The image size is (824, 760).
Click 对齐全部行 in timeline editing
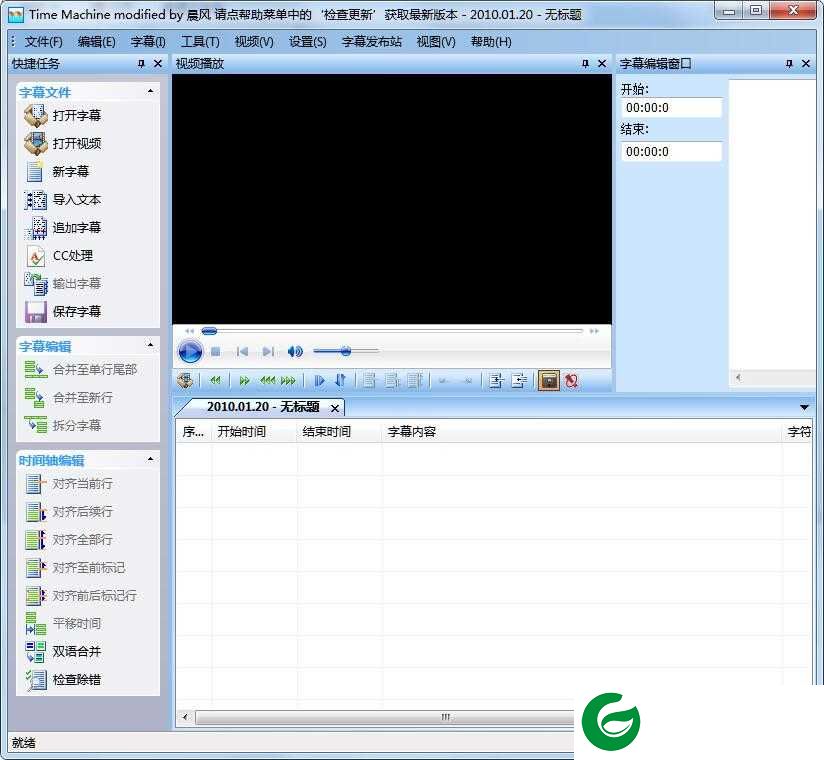(68, 540)
